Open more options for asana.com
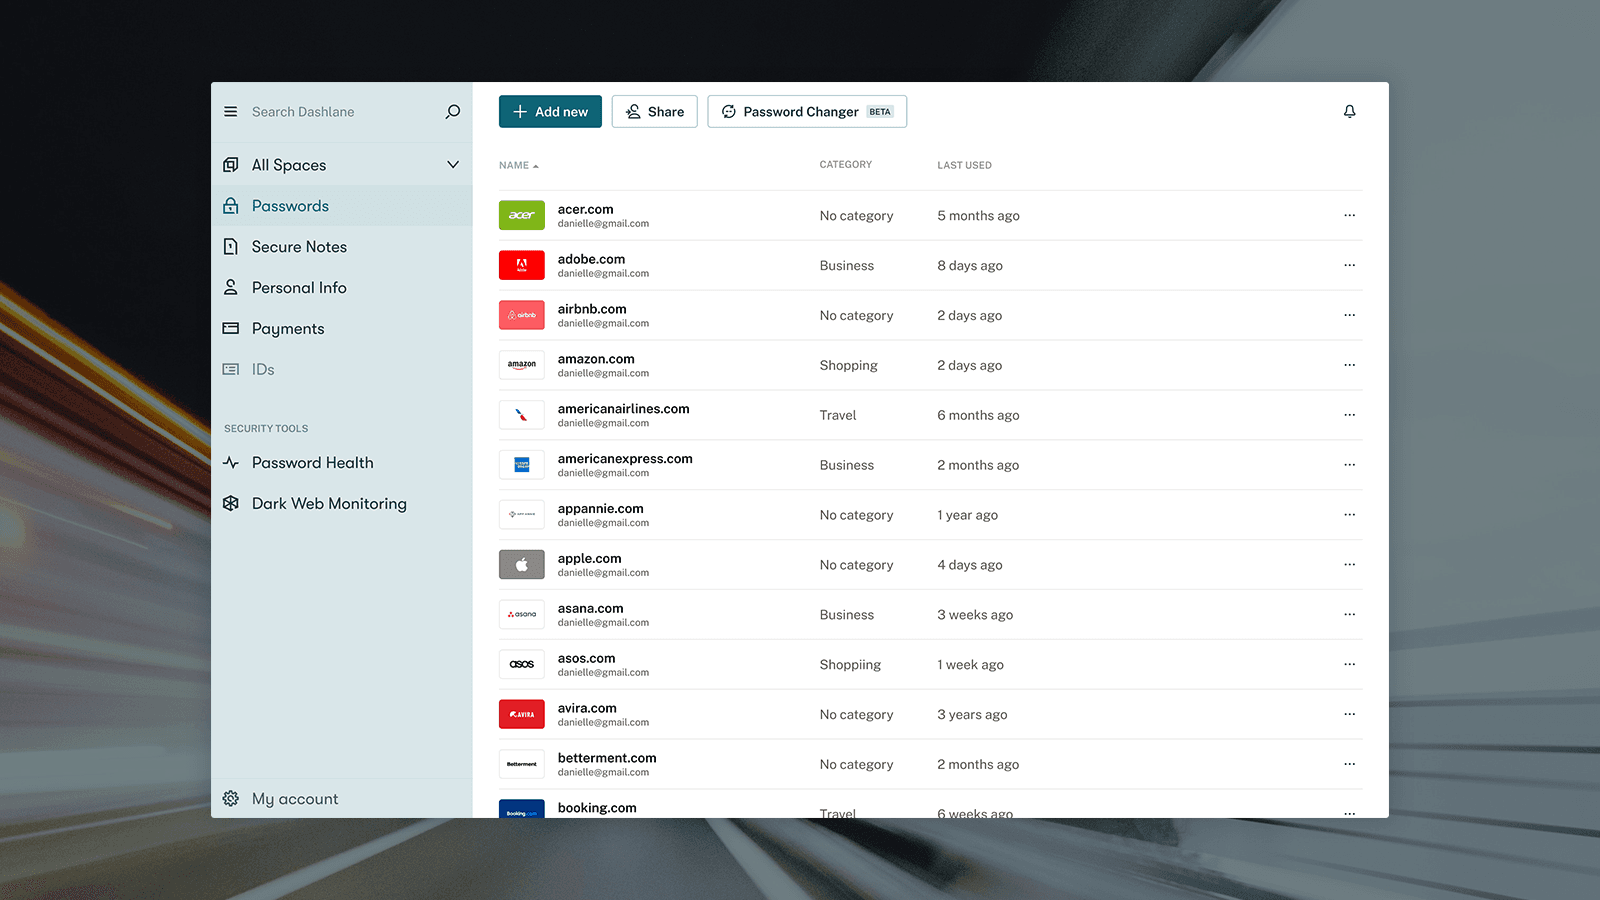Screen dimensions: 1600x900 1350,615
